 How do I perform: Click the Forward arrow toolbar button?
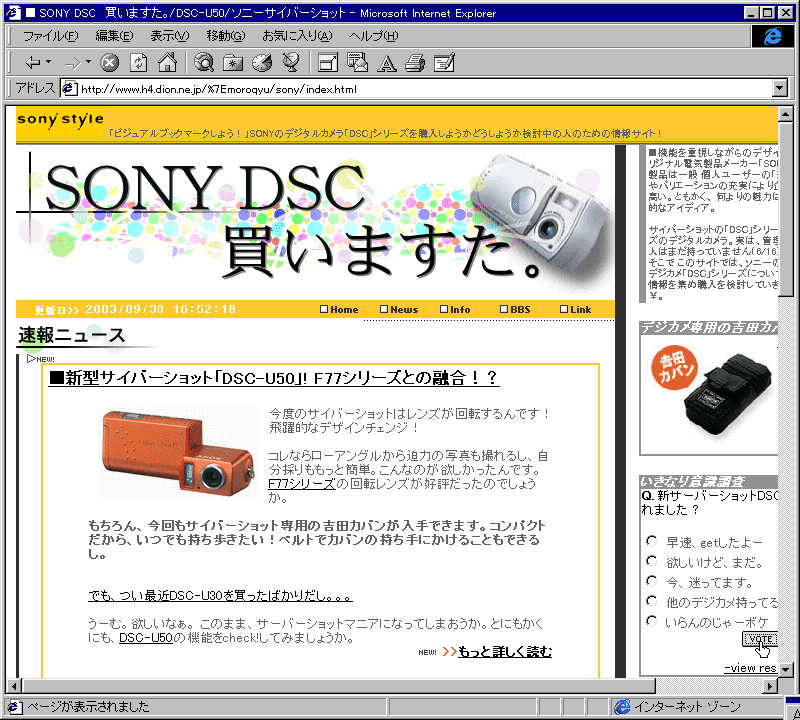pos(72,63)
